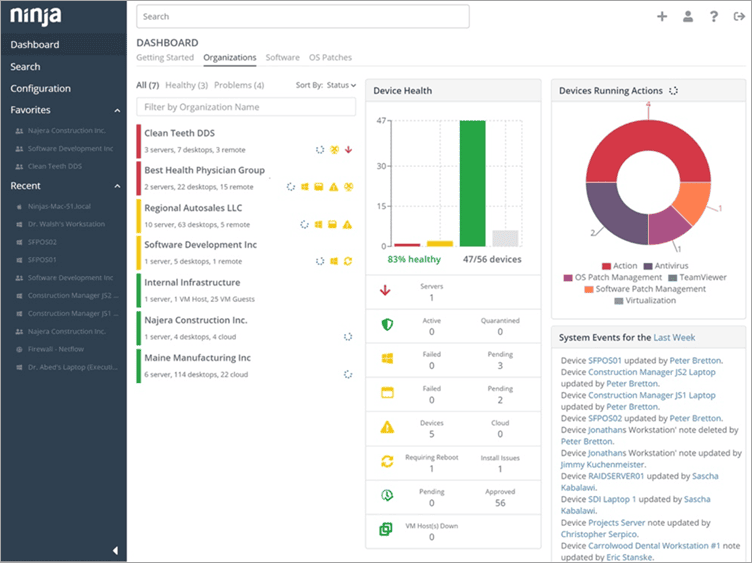Toggle Software Patch Management legend swatch
Image resolution: width=752 pixels, height=563 pixels.
pos(588,289)
